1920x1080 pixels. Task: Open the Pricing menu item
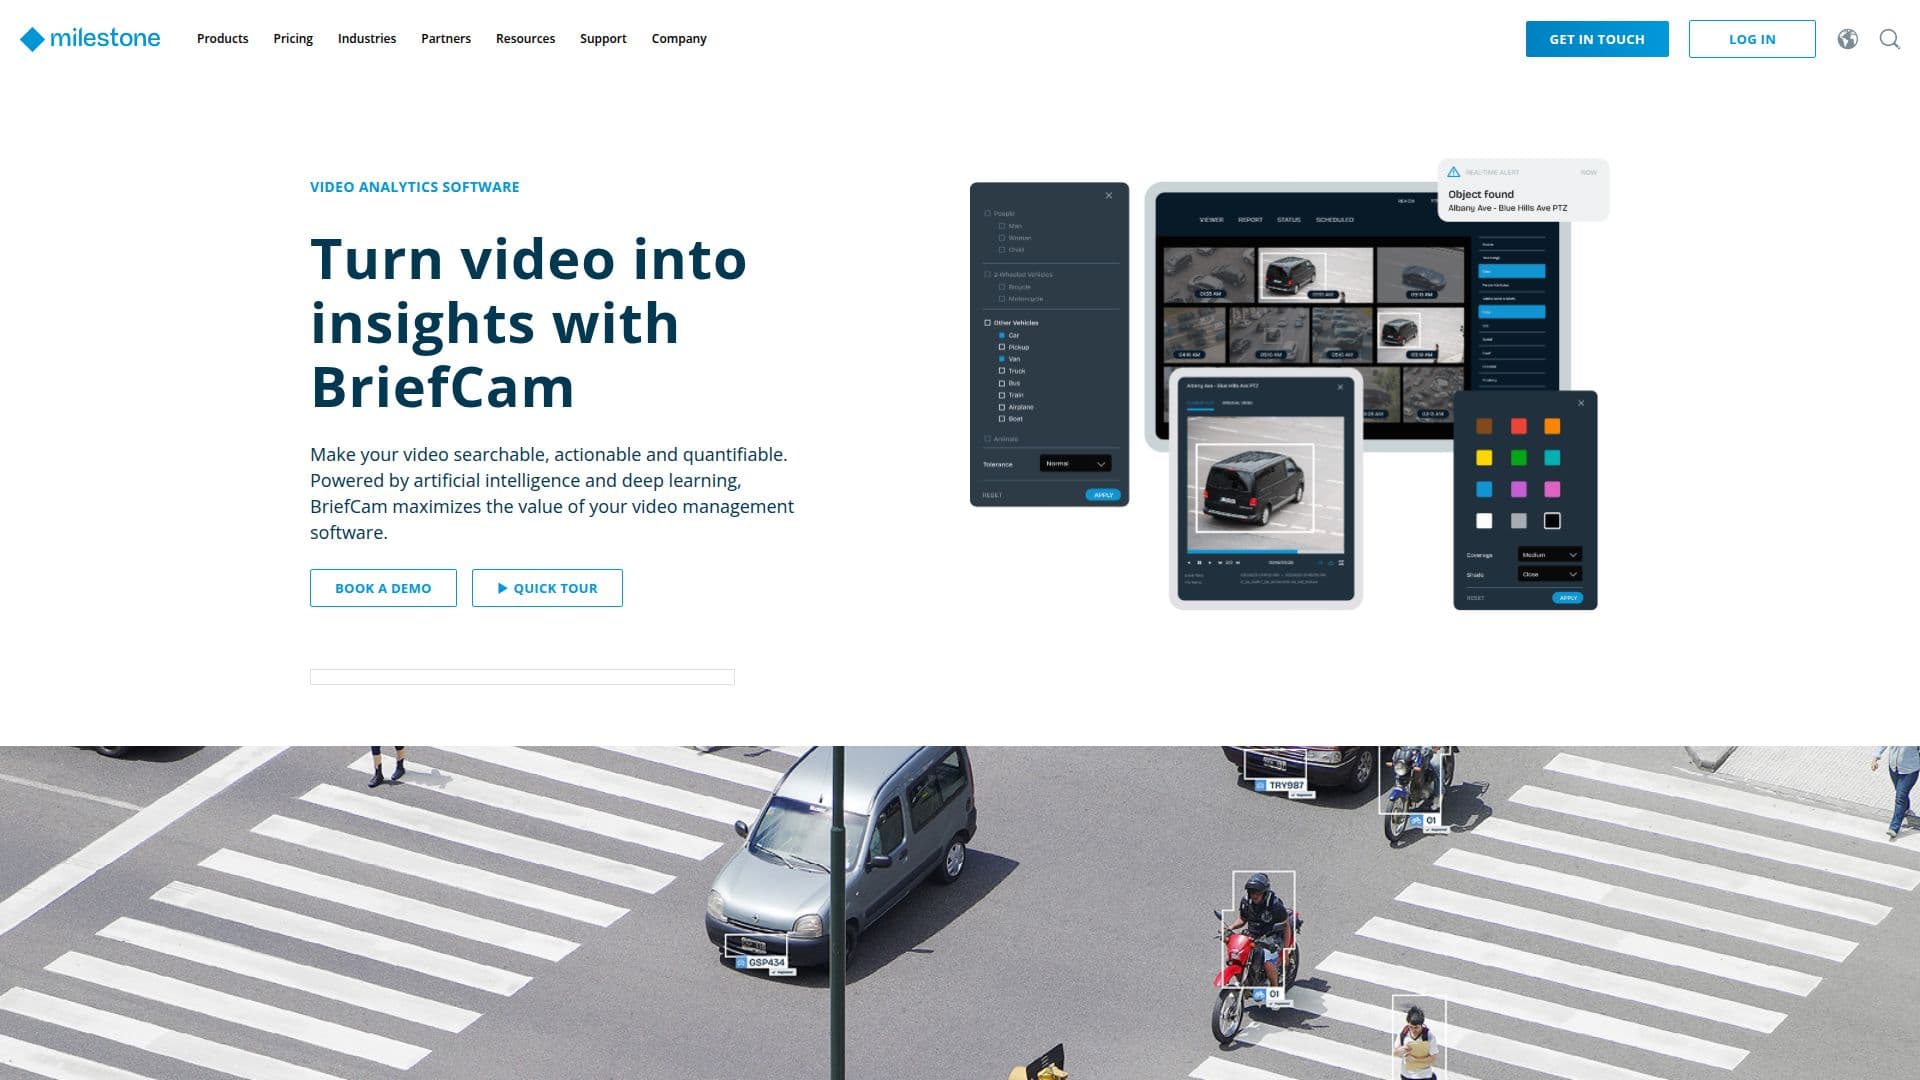point(293,39)
